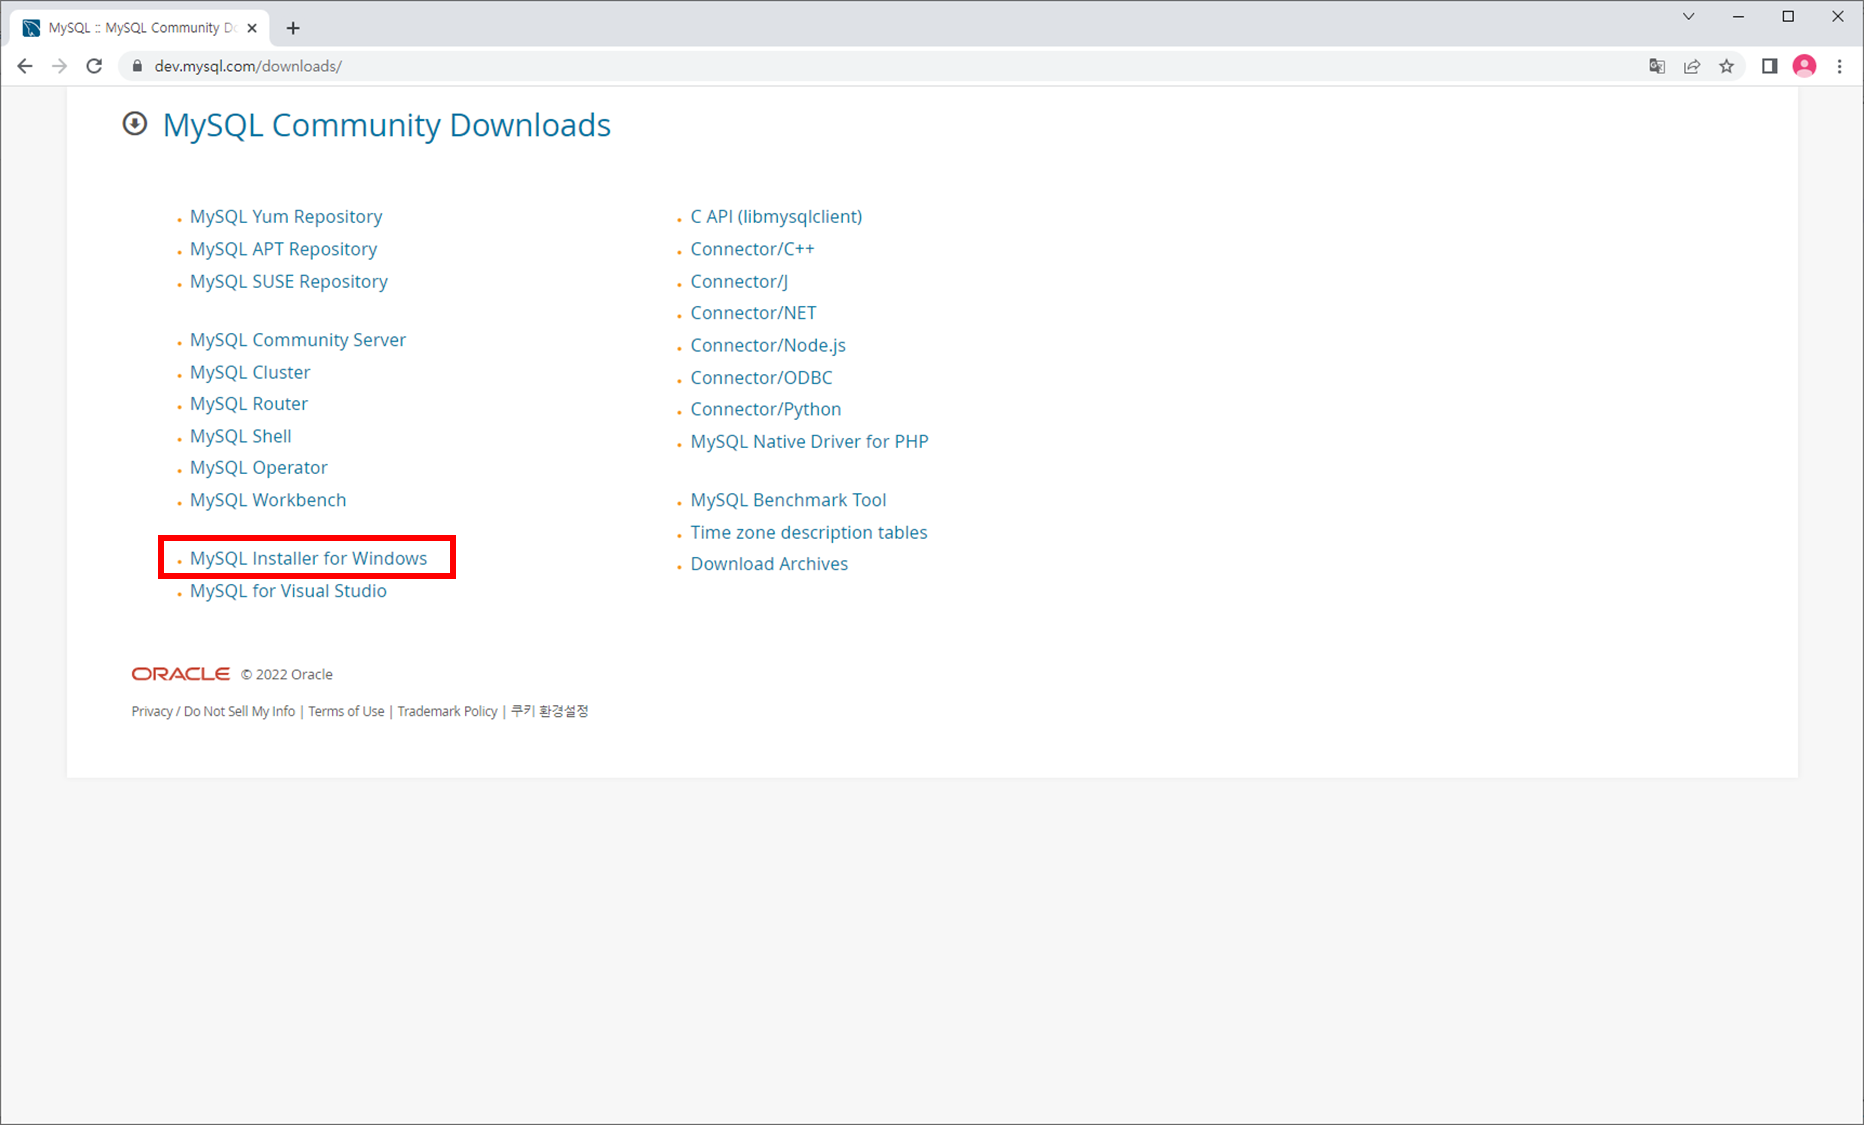
Task: Open the side panel icon
Action: (x=1769, y=66)
